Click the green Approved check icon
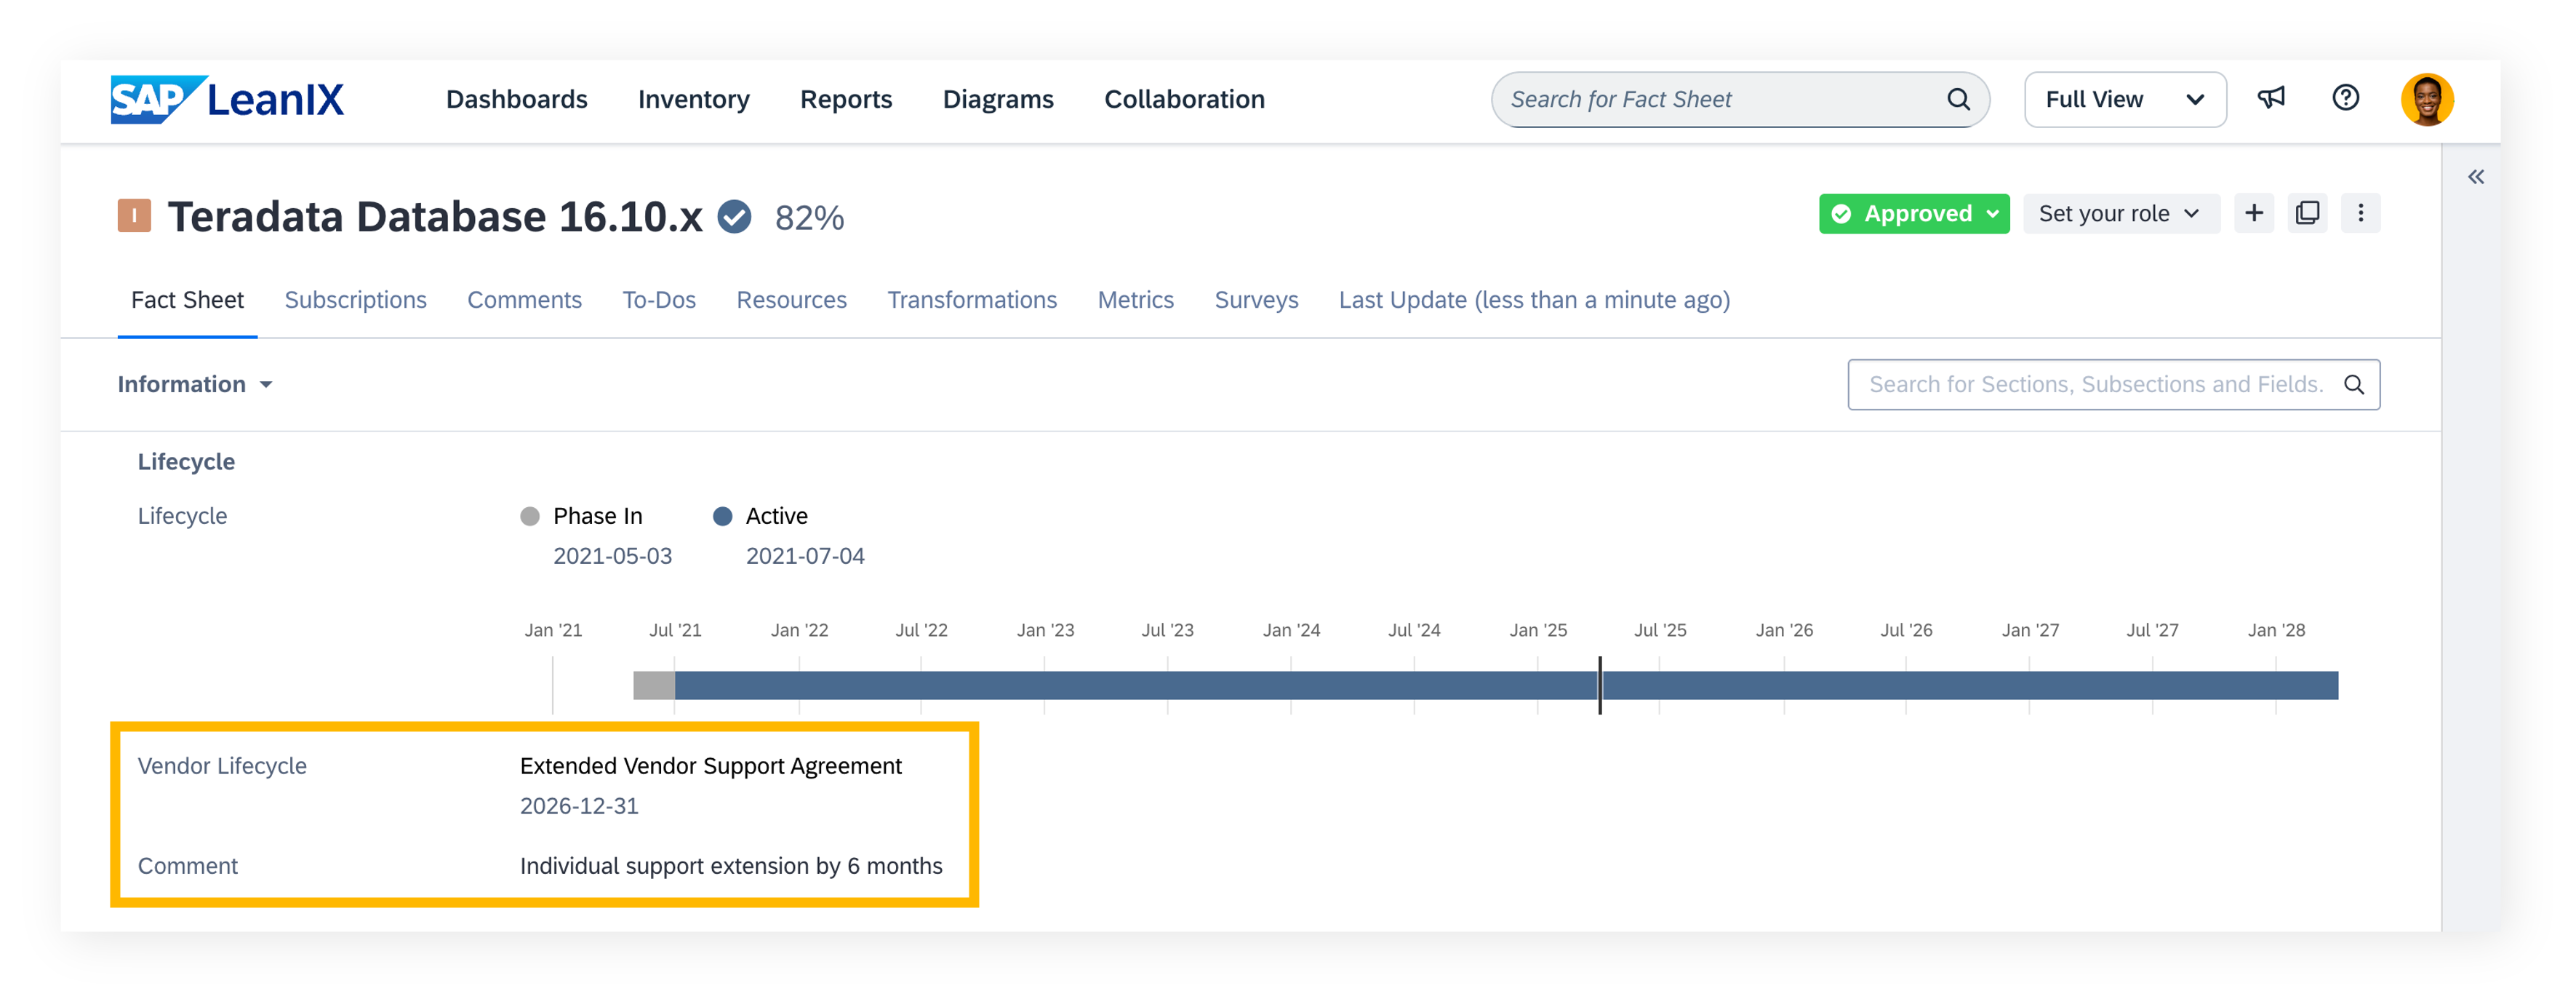 click(1841, 214)
